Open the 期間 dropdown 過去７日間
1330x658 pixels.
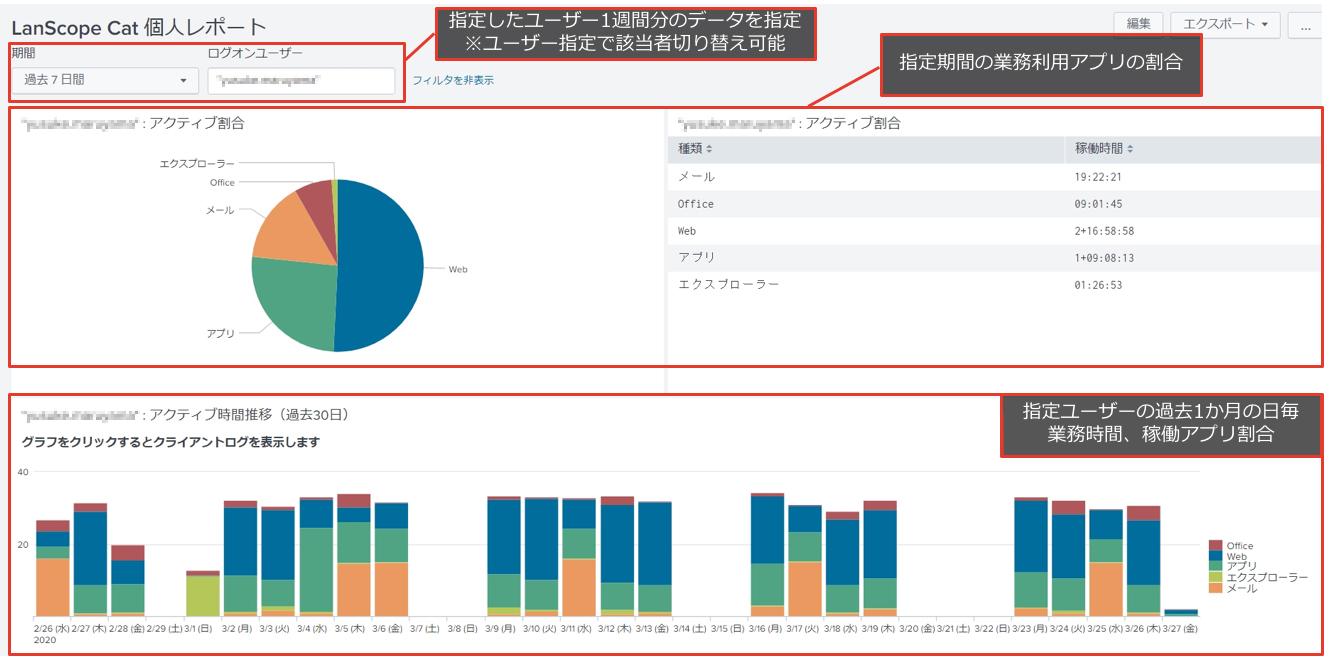[x=104, y=80]
